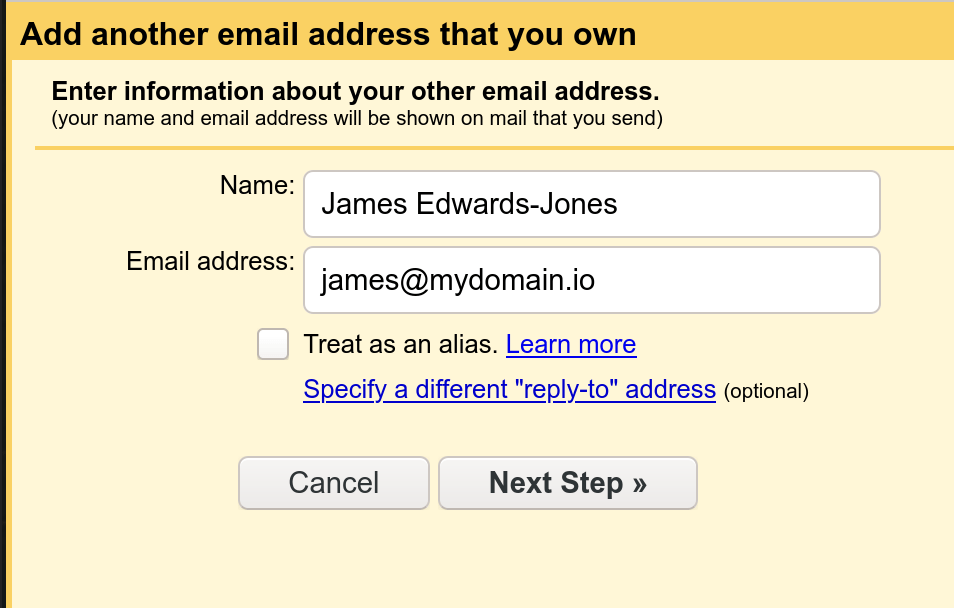Click the "Email address:" field label
This screenshot has height=608, width=954.
click(x=210, y=261)
